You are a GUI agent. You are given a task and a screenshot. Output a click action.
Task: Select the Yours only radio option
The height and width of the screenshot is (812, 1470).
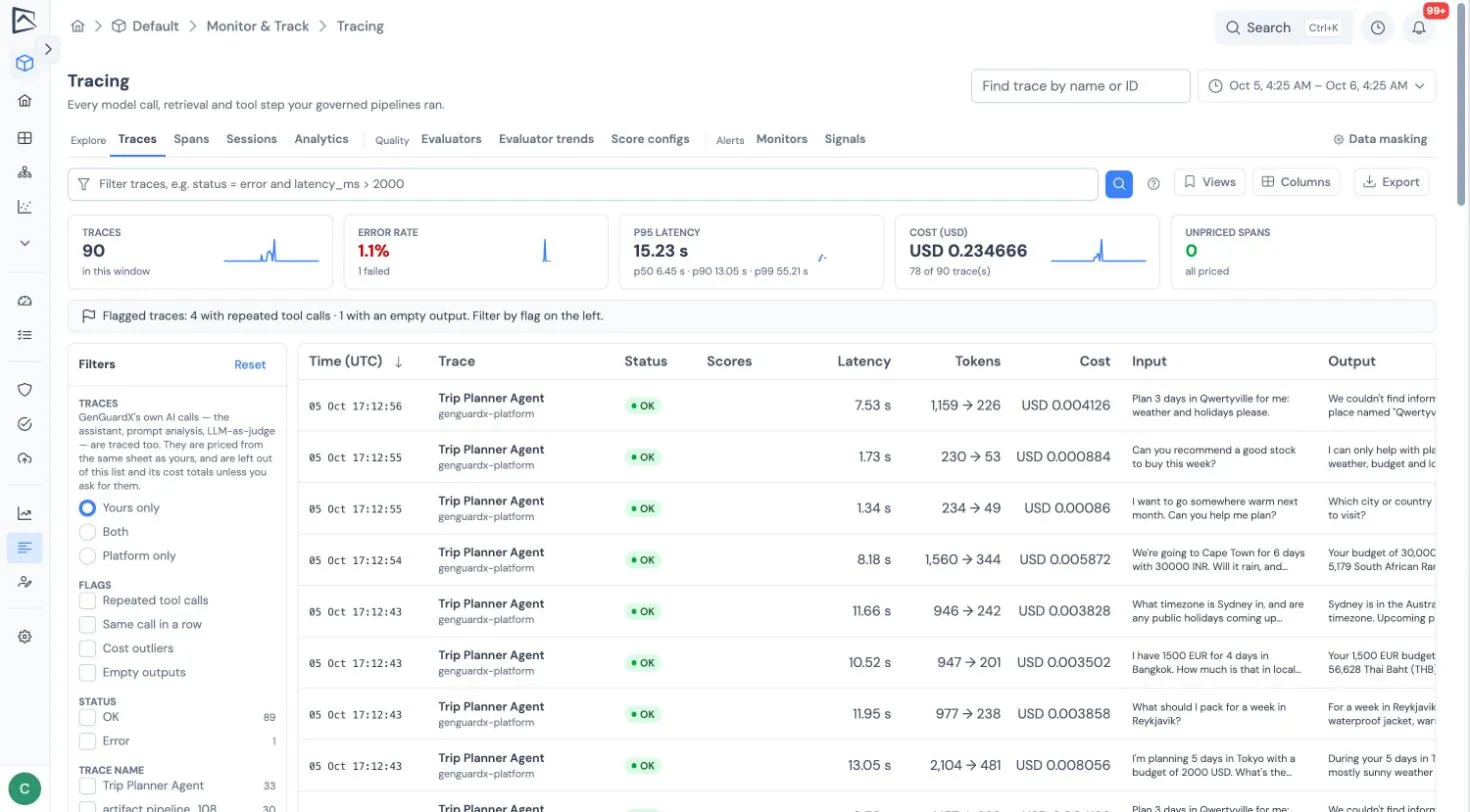(87, 508)
